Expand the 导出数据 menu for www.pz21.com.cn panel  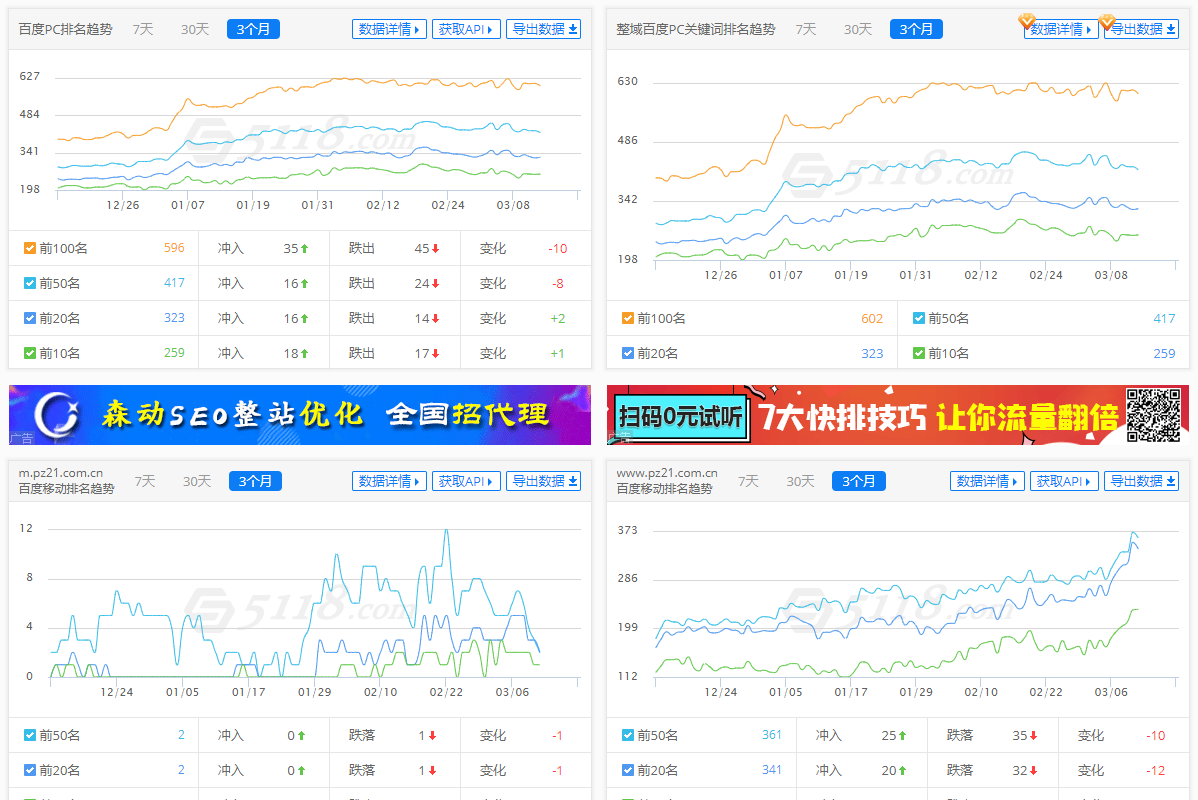point(1141,480)
